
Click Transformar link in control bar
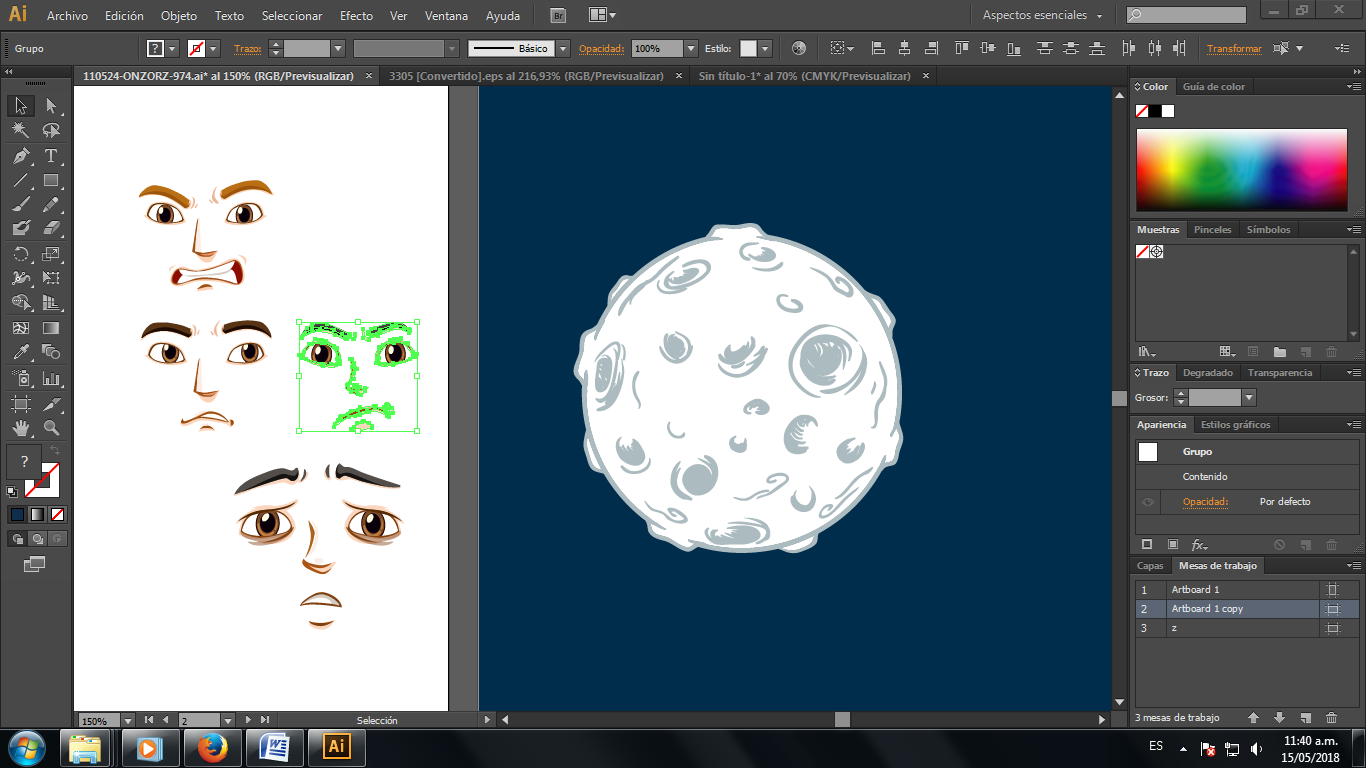click(1234, 49)
